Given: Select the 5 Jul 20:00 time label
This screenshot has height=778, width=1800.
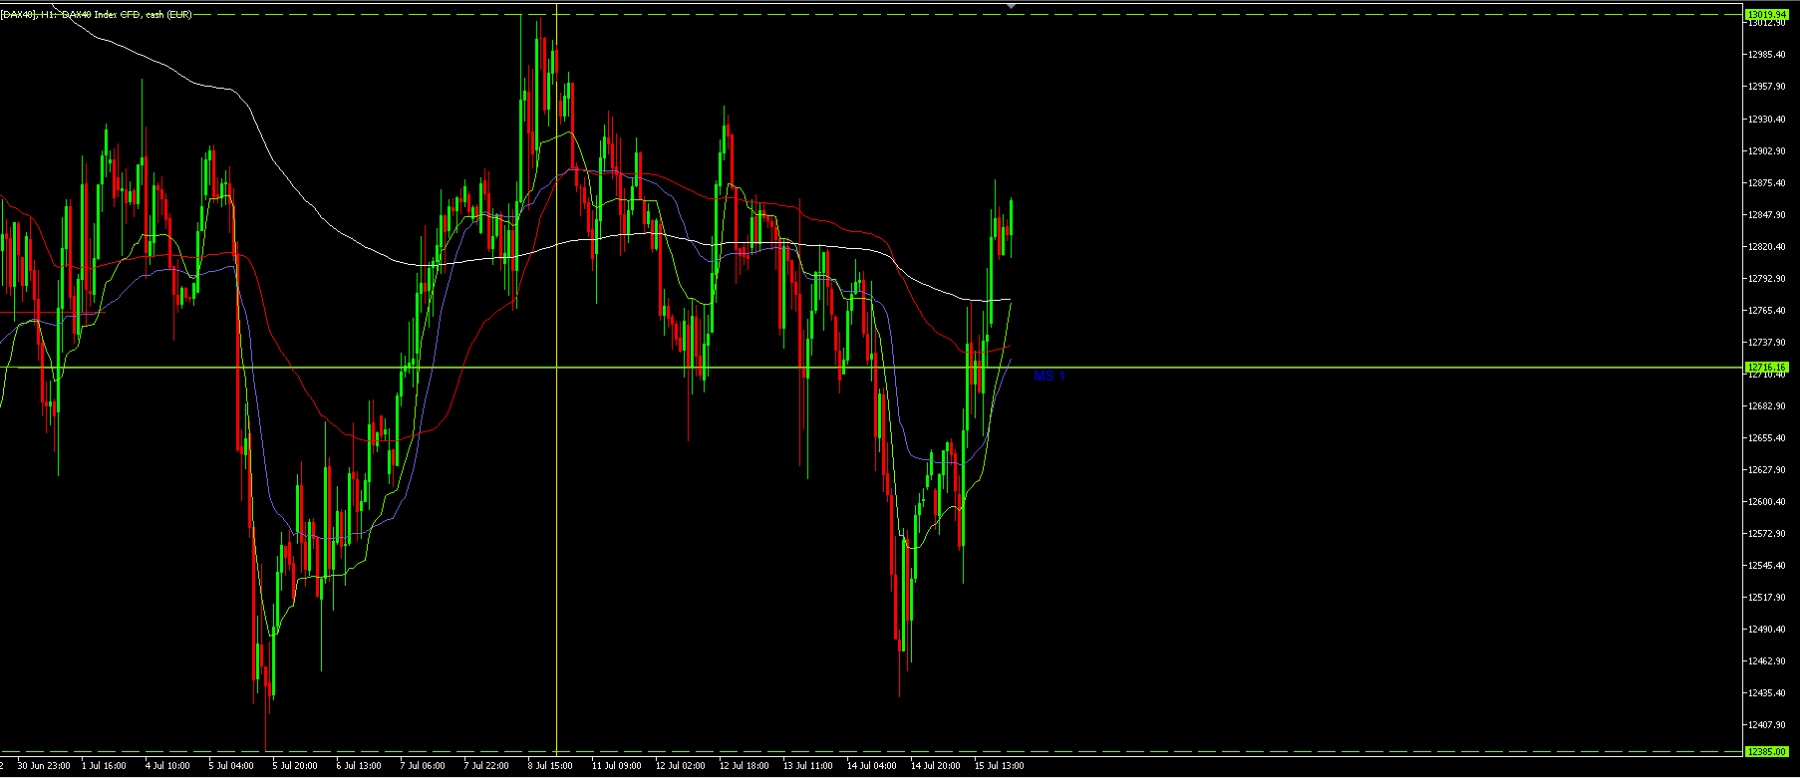Looking at the screenshot, I should 295,766.
